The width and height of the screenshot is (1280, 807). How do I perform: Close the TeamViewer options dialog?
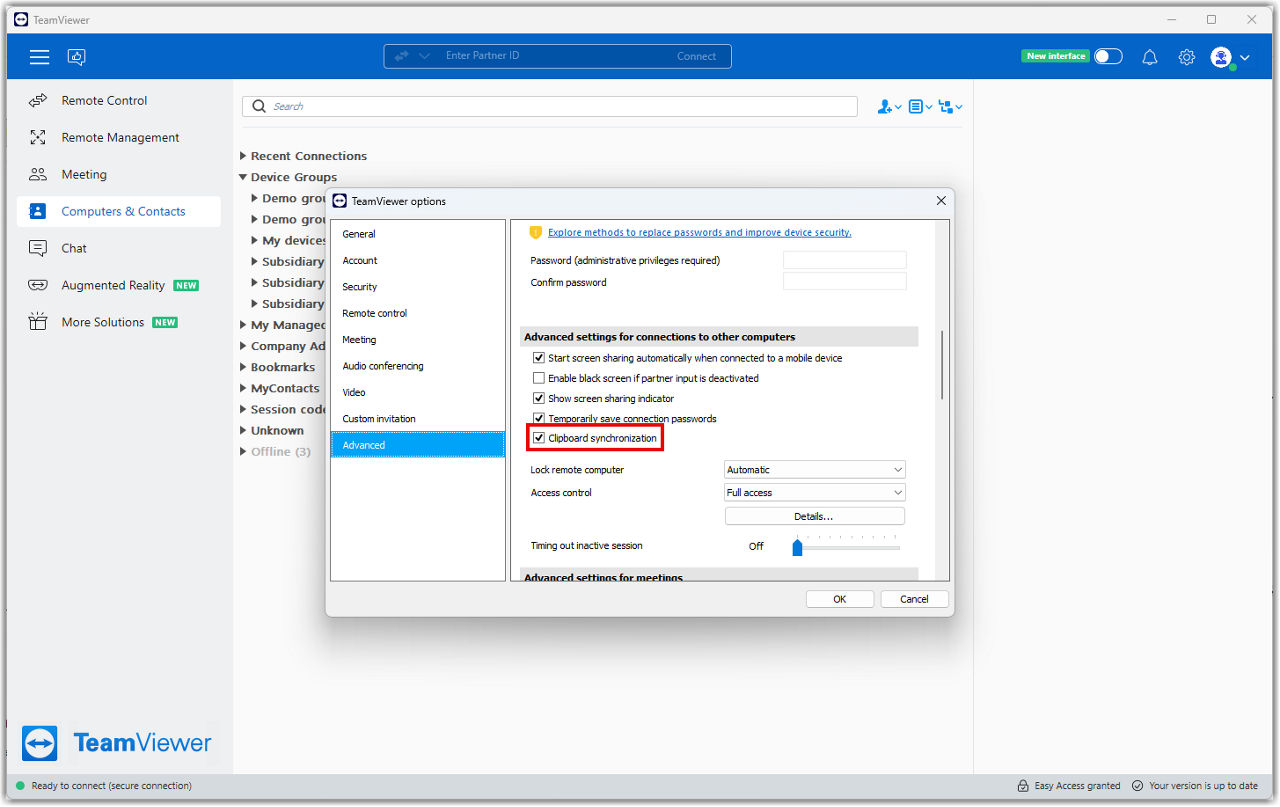(x=941, y=201)
